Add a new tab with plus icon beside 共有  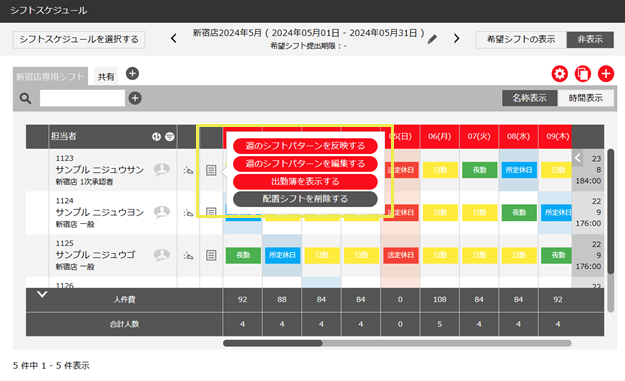click(132, 74)
